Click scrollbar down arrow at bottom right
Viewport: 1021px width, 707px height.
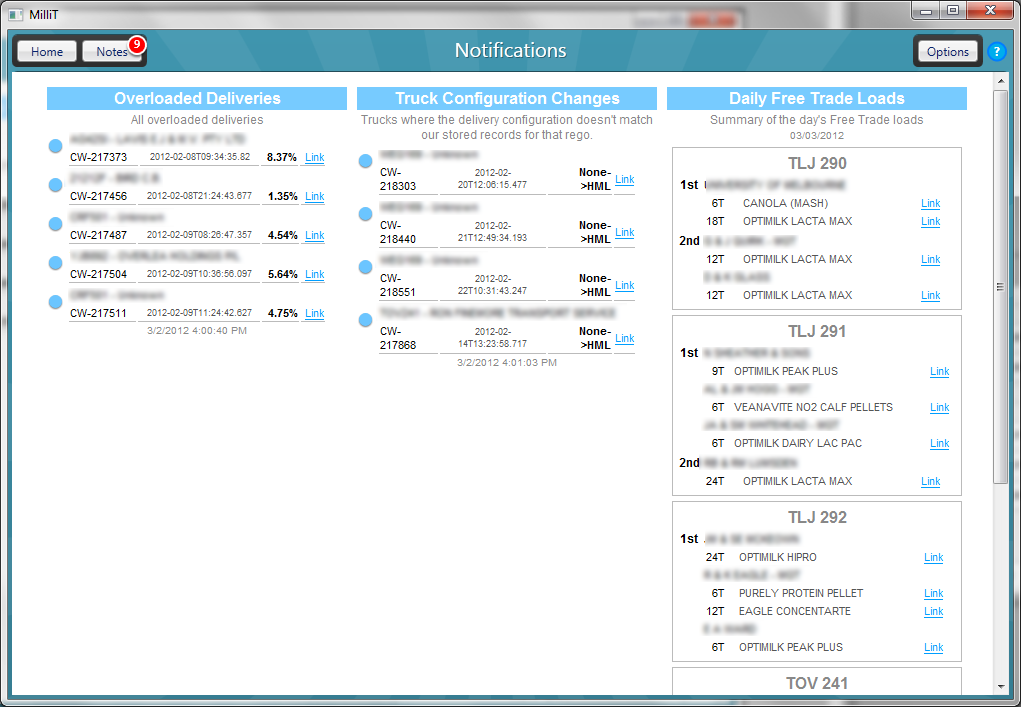(x=1001, y=687)
